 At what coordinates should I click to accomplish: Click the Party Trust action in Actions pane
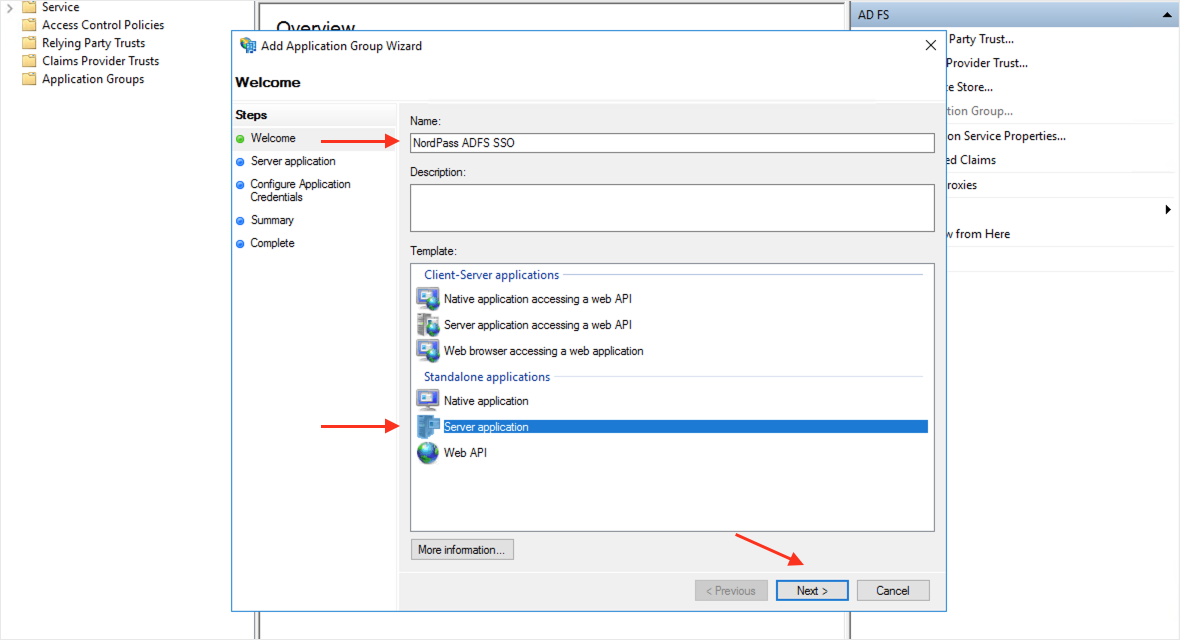[x=981, y=39]
